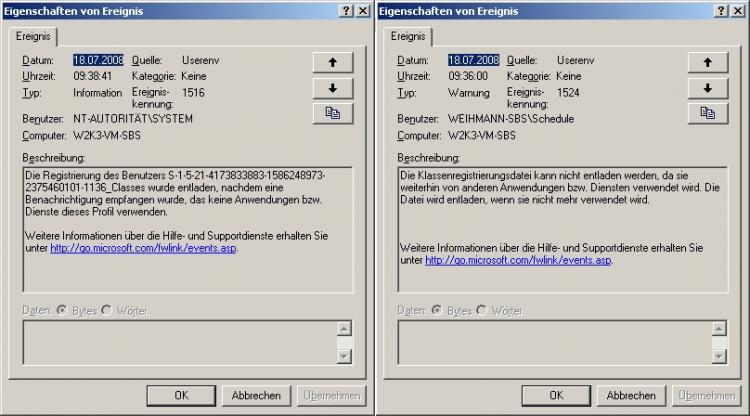750x416 pixels.
Task: Click source Userenv in right dialog
Action: [575, 60]
